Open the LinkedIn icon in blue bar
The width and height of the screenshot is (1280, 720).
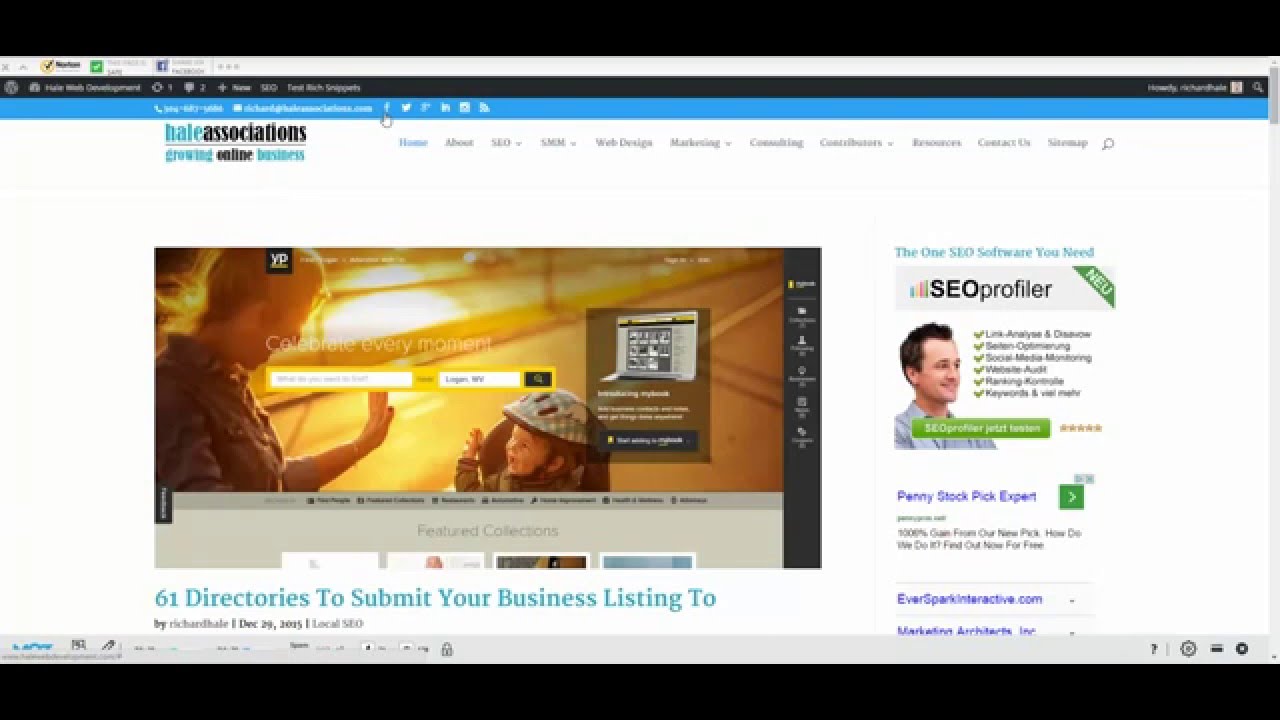(445, 108)
